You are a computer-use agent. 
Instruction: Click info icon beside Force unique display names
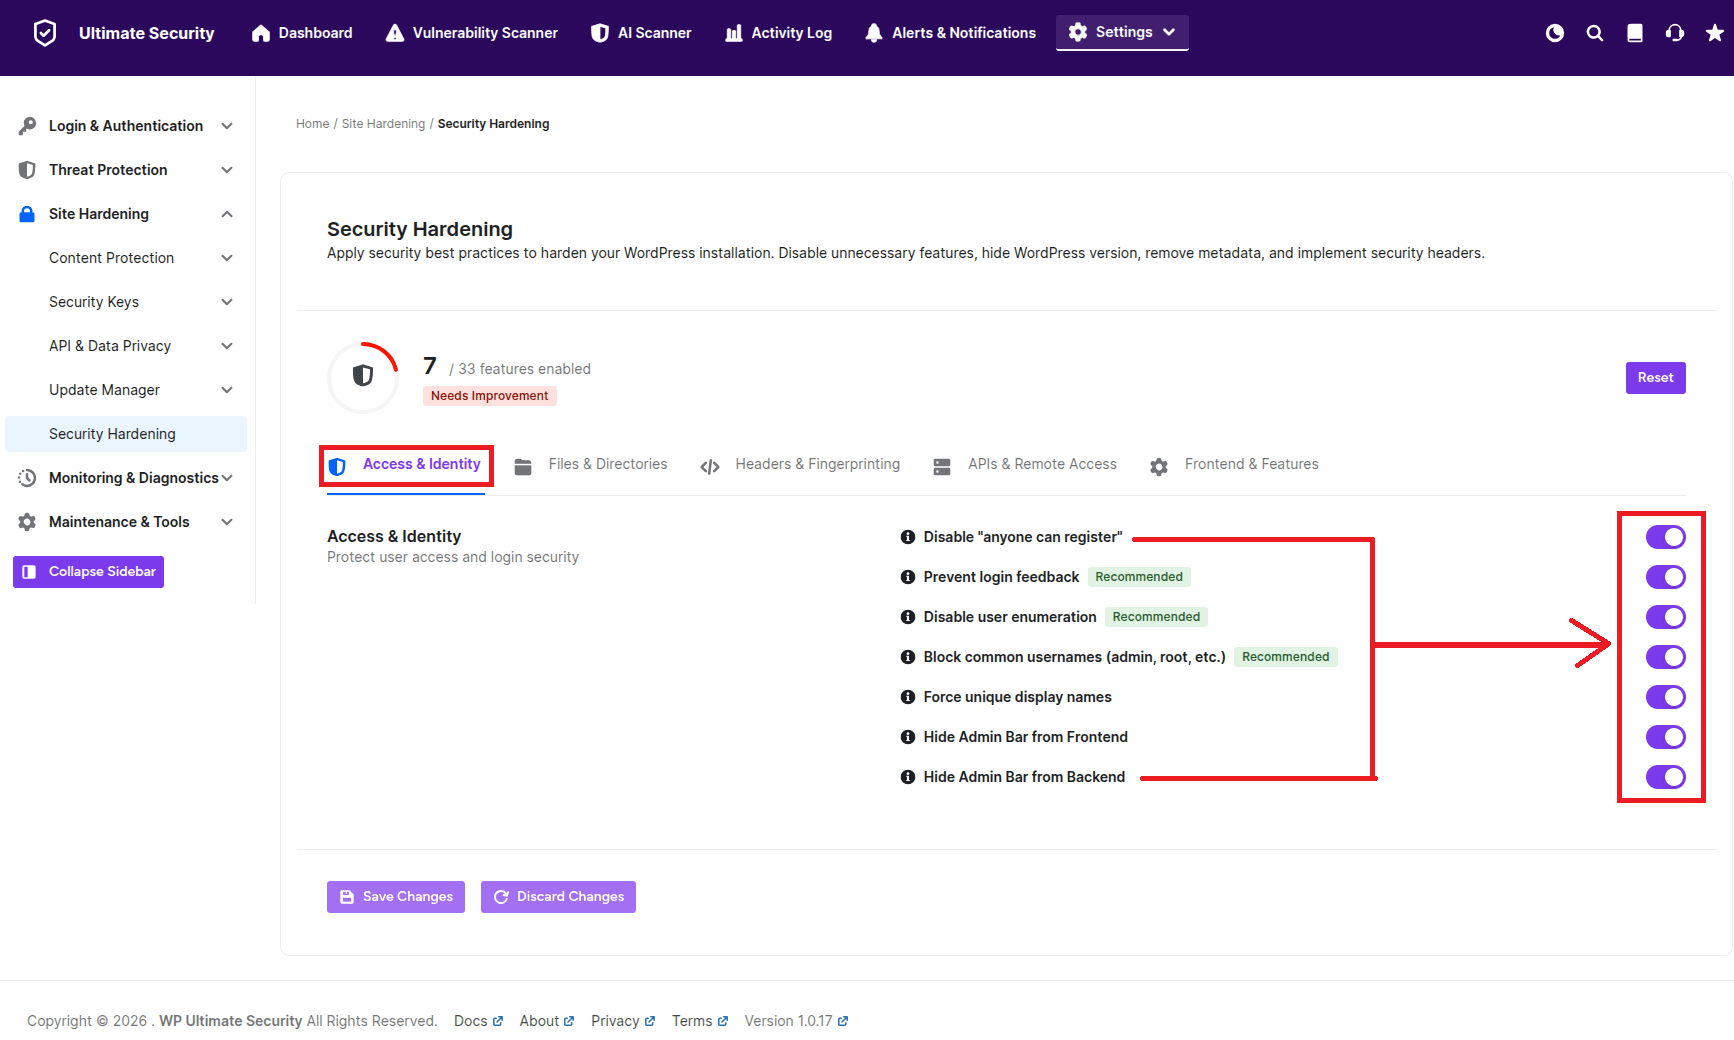[x=908, y=697]
